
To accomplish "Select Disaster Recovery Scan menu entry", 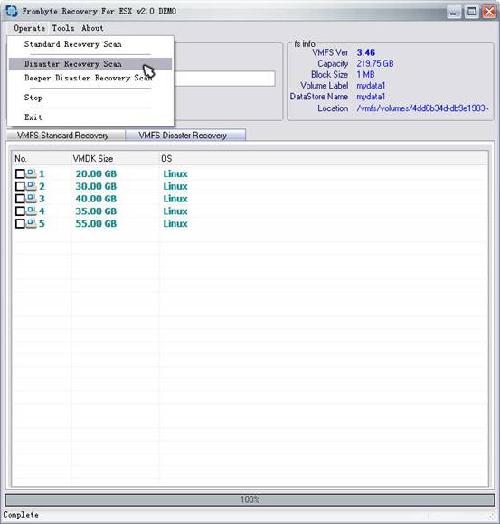I will pyautogui.click(x=90, y=64).
